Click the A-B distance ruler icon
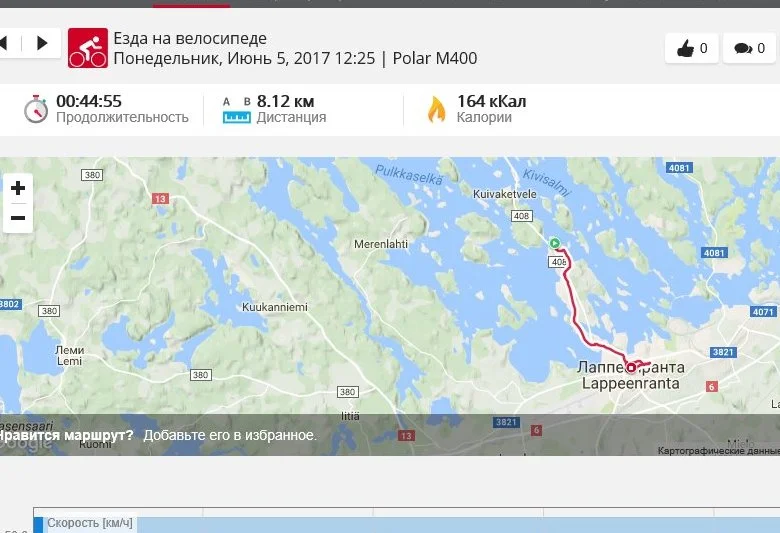Screen dimensions: 780x533 point(236,110)
